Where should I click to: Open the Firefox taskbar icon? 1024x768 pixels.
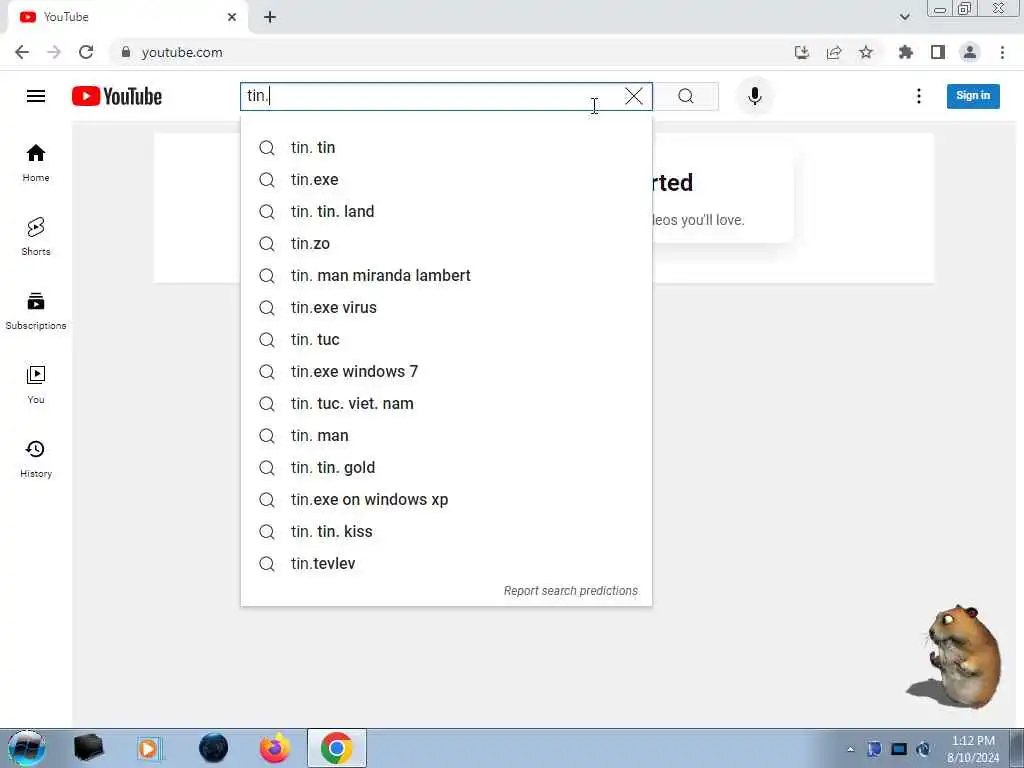[x=275, y=748]
